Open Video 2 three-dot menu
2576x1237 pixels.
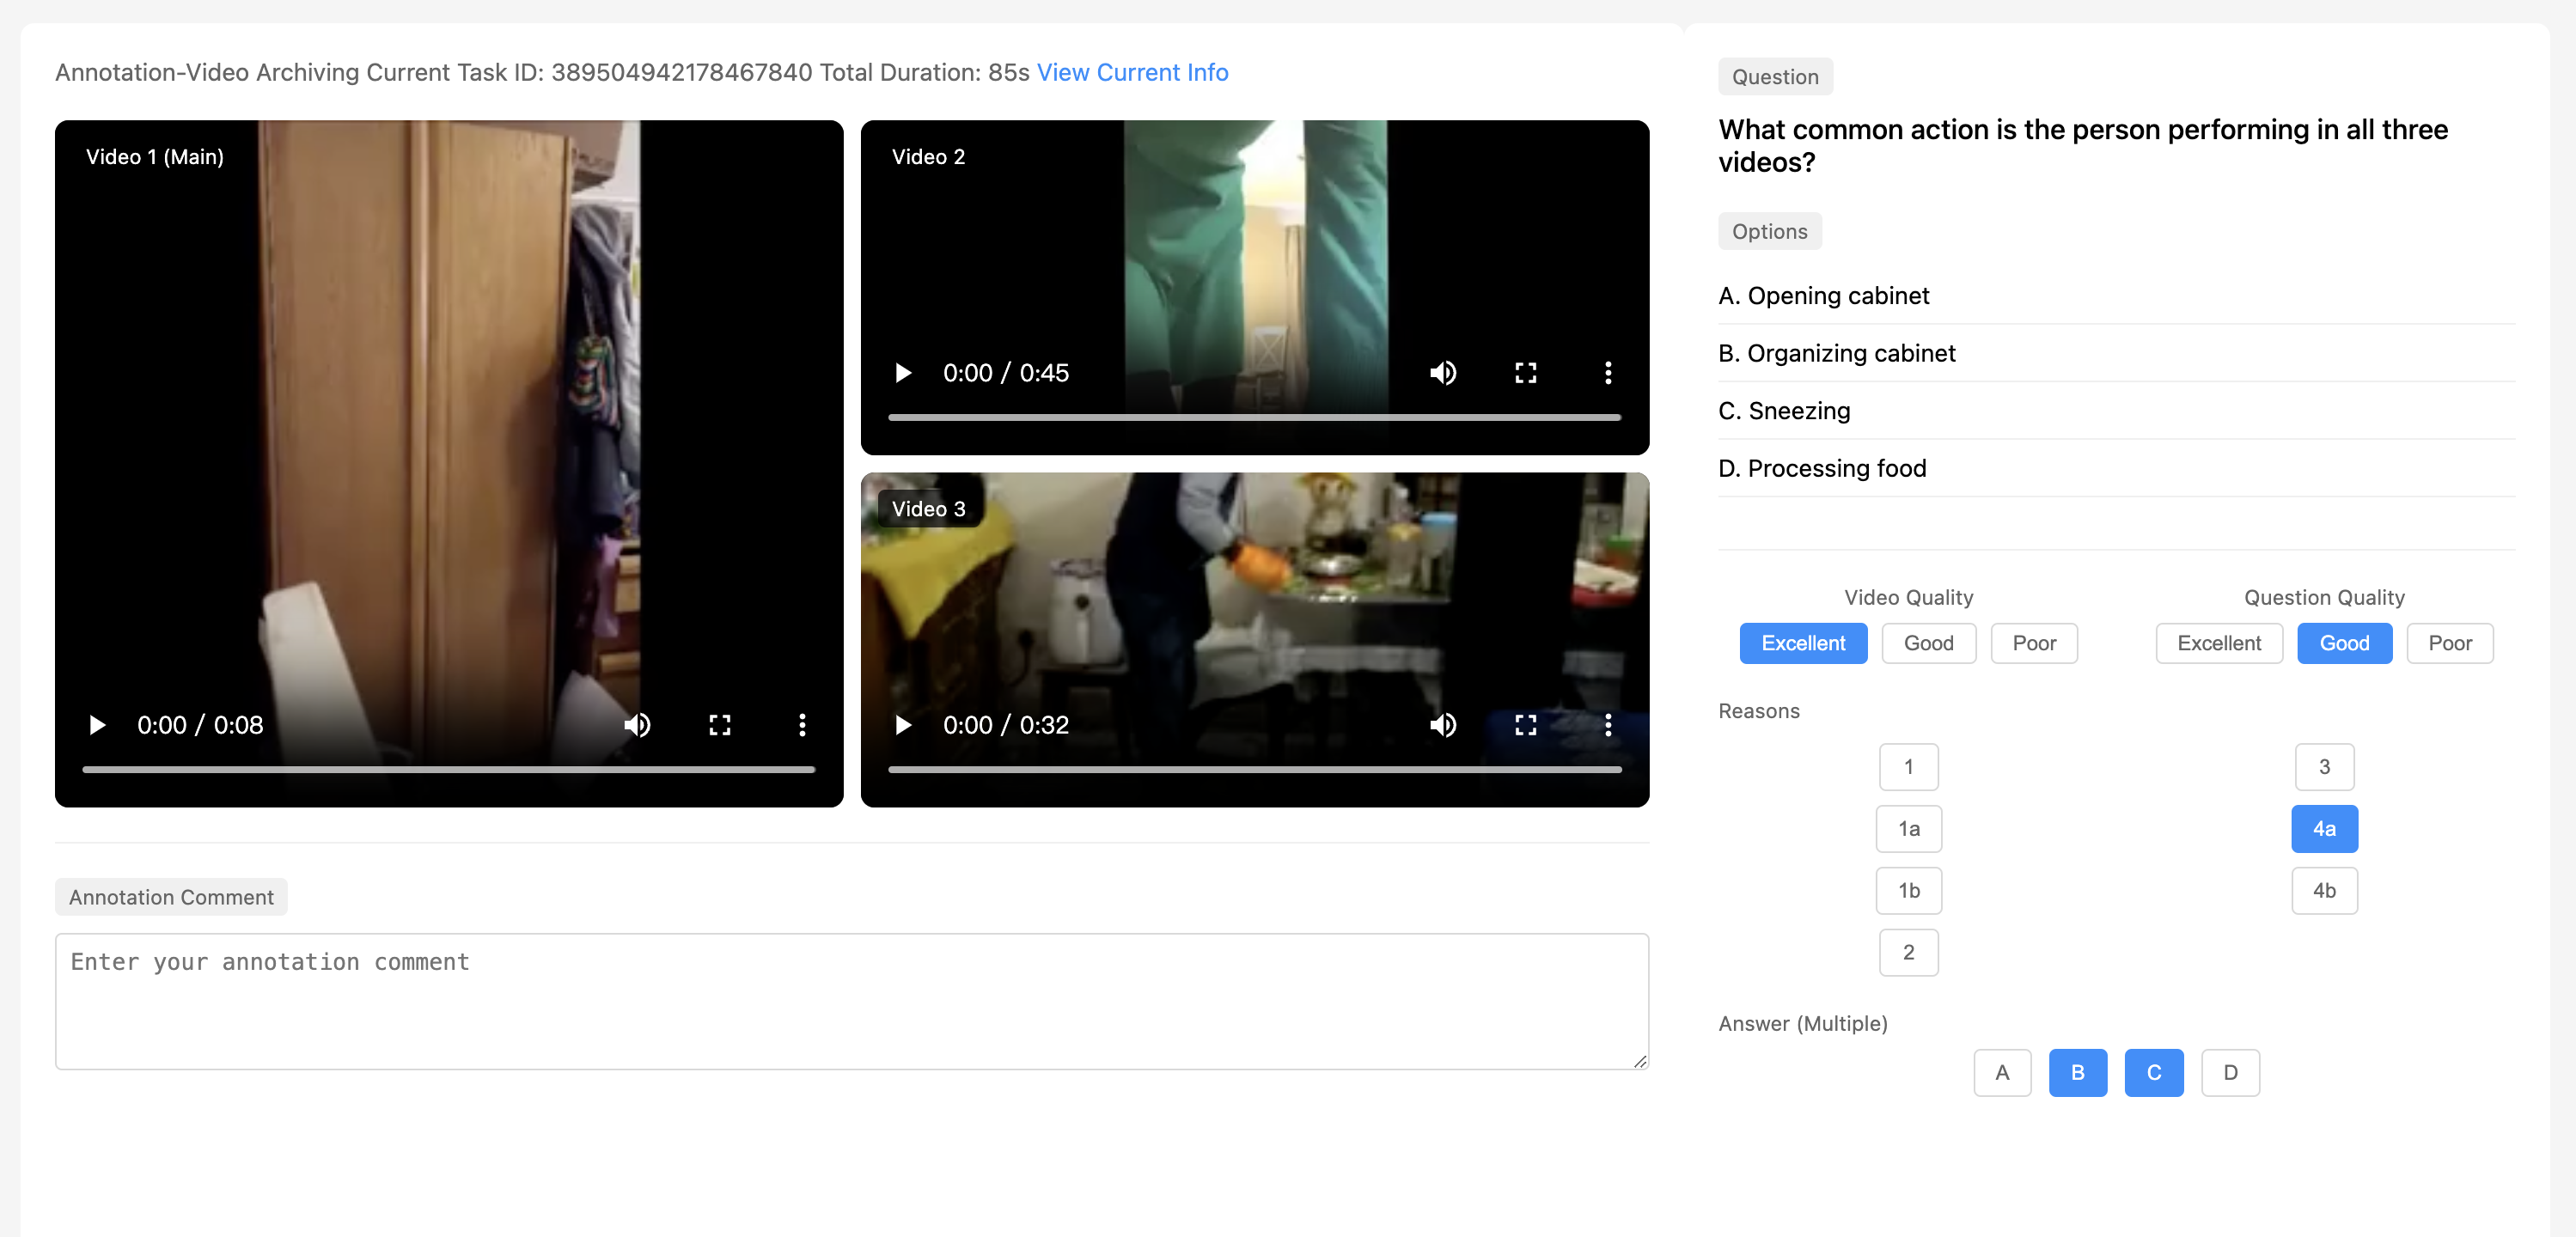point(1608,373)
